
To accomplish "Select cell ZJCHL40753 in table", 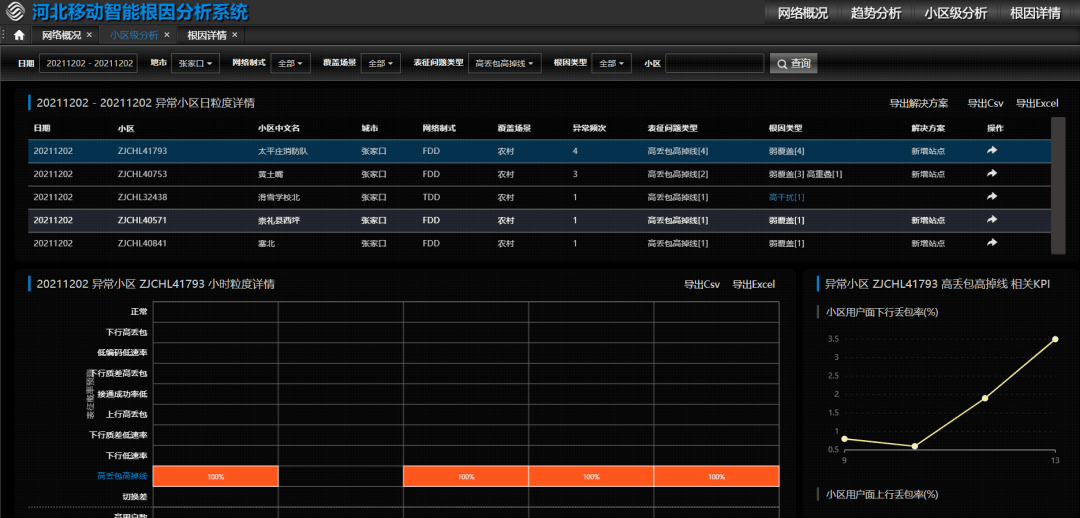I will pyautogui.click(x=143, y=174).
